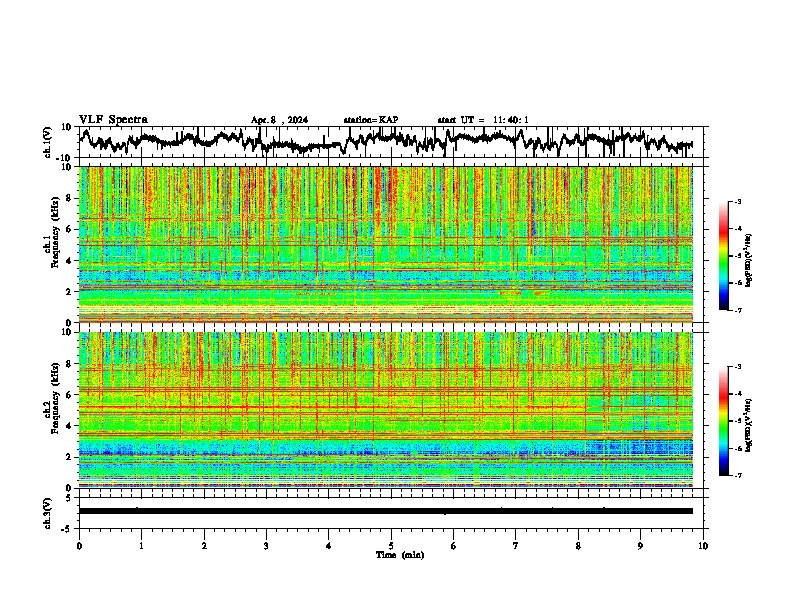
Task: Click the time axis tick label "0"
Action: point(79,546)
